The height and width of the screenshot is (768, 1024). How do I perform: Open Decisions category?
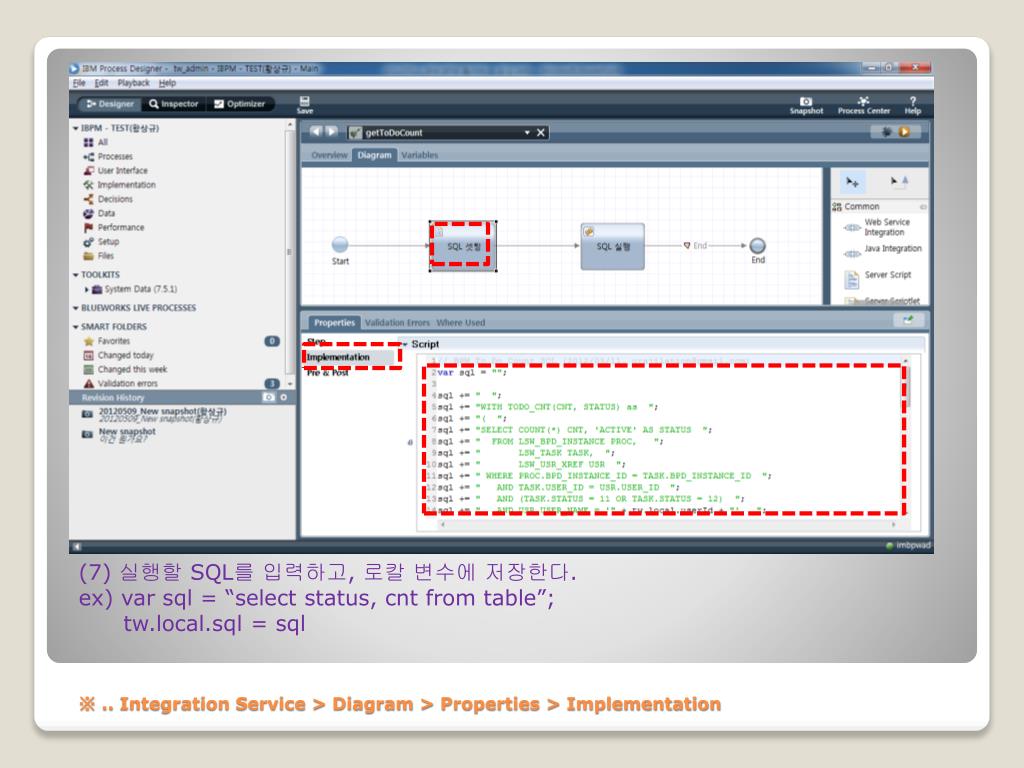108,199
